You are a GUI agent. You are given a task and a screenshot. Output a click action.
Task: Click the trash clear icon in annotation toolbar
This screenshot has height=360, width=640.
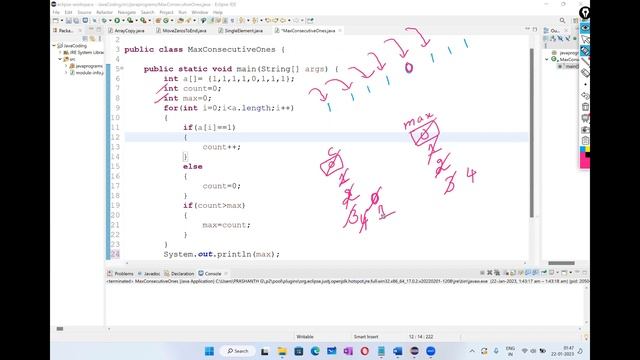tap(585, 107)
